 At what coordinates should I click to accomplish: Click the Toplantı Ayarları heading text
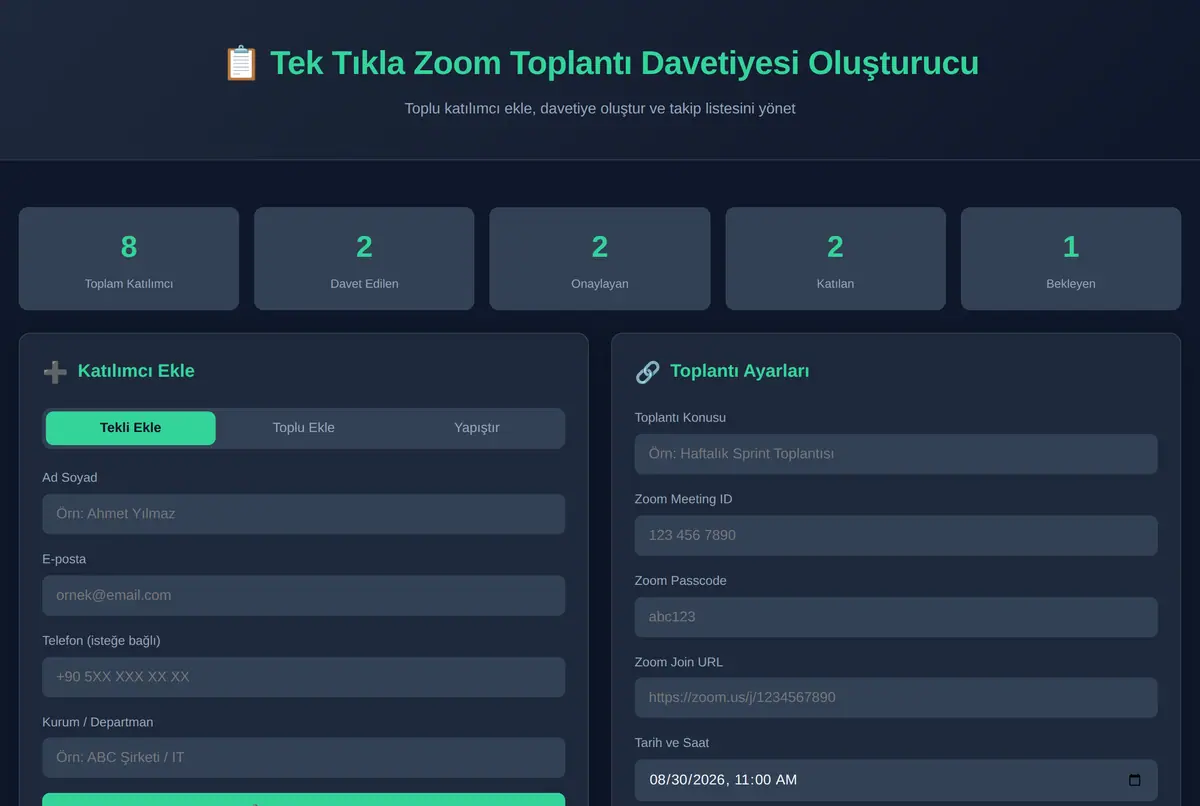point(740,371)
